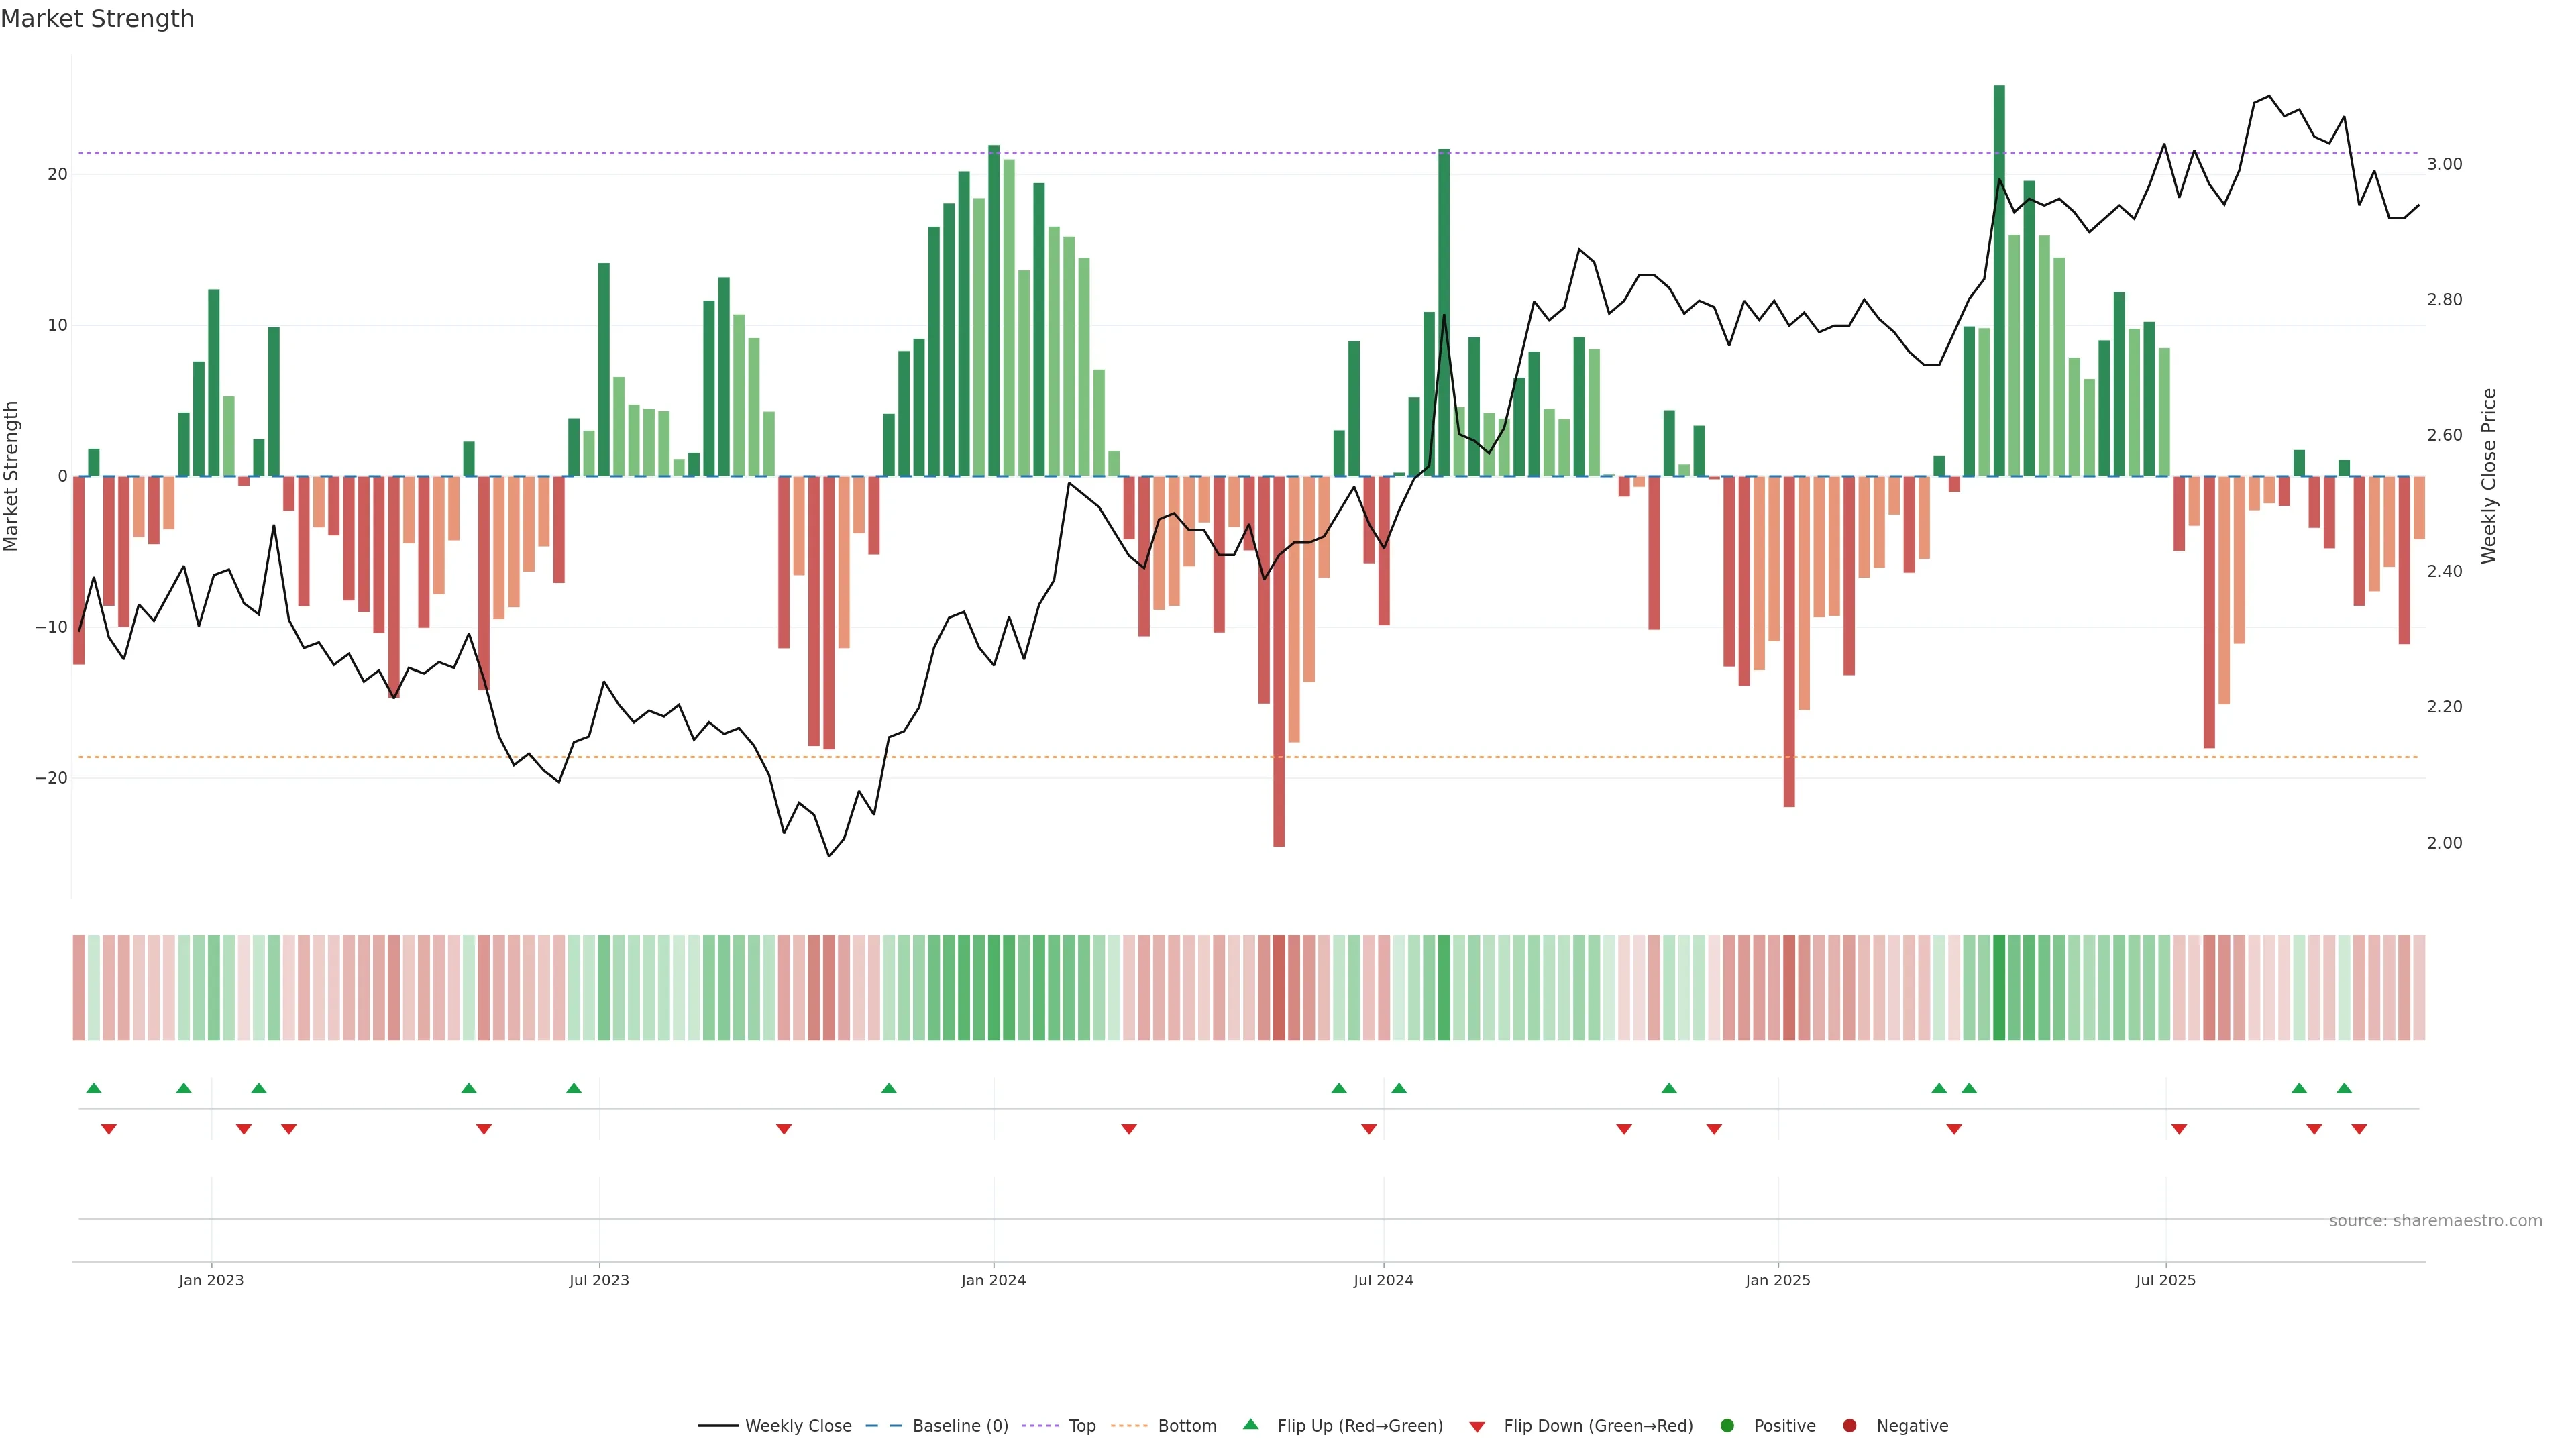
Task: Click the Weekly Close Price axis title
Action: 2489,476
